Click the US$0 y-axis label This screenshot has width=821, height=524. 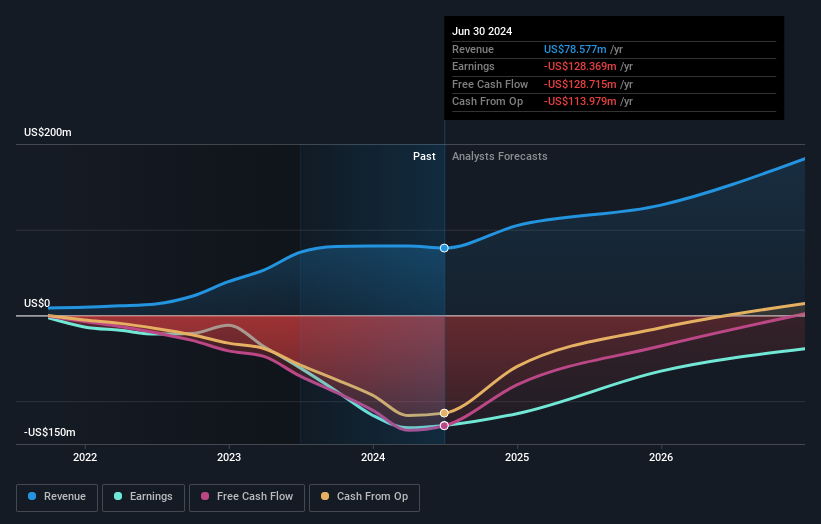point(37,304)
